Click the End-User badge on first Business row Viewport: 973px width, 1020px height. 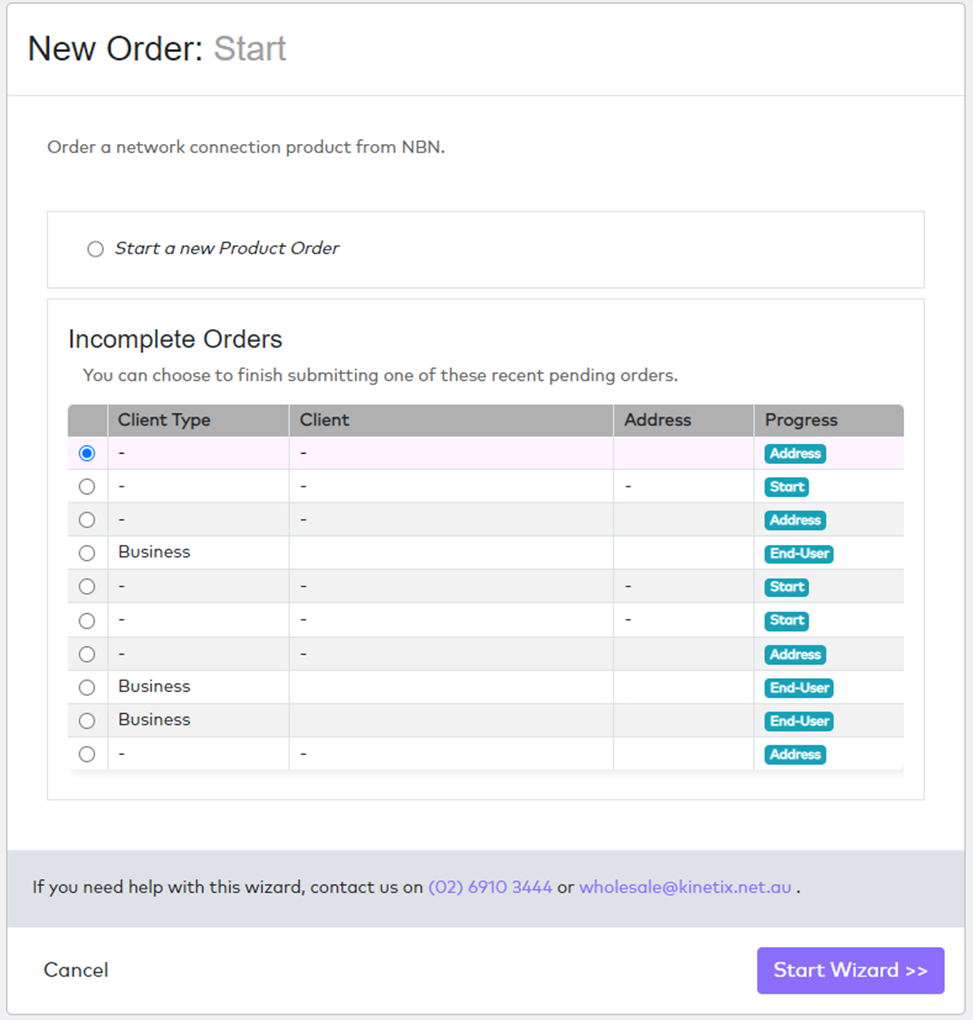click(x=799, y=554)
